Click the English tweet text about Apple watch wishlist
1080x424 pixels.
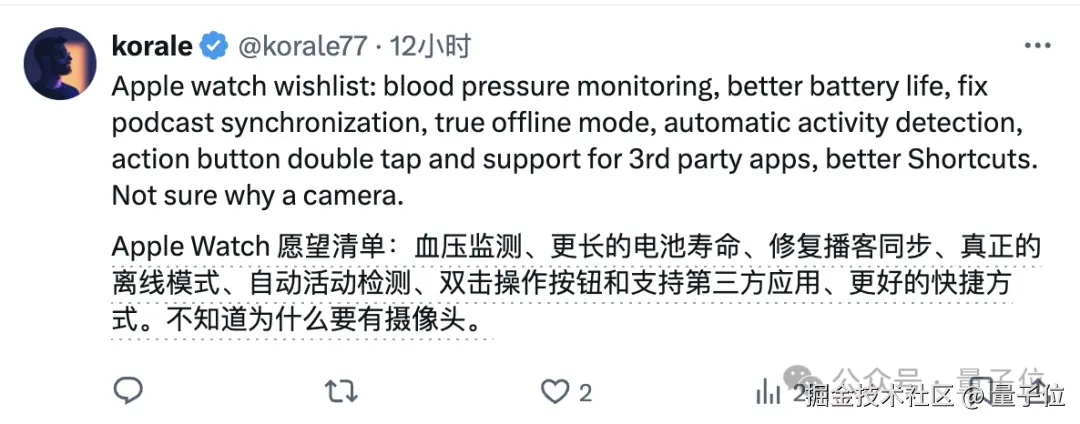[x=574, y=142]
